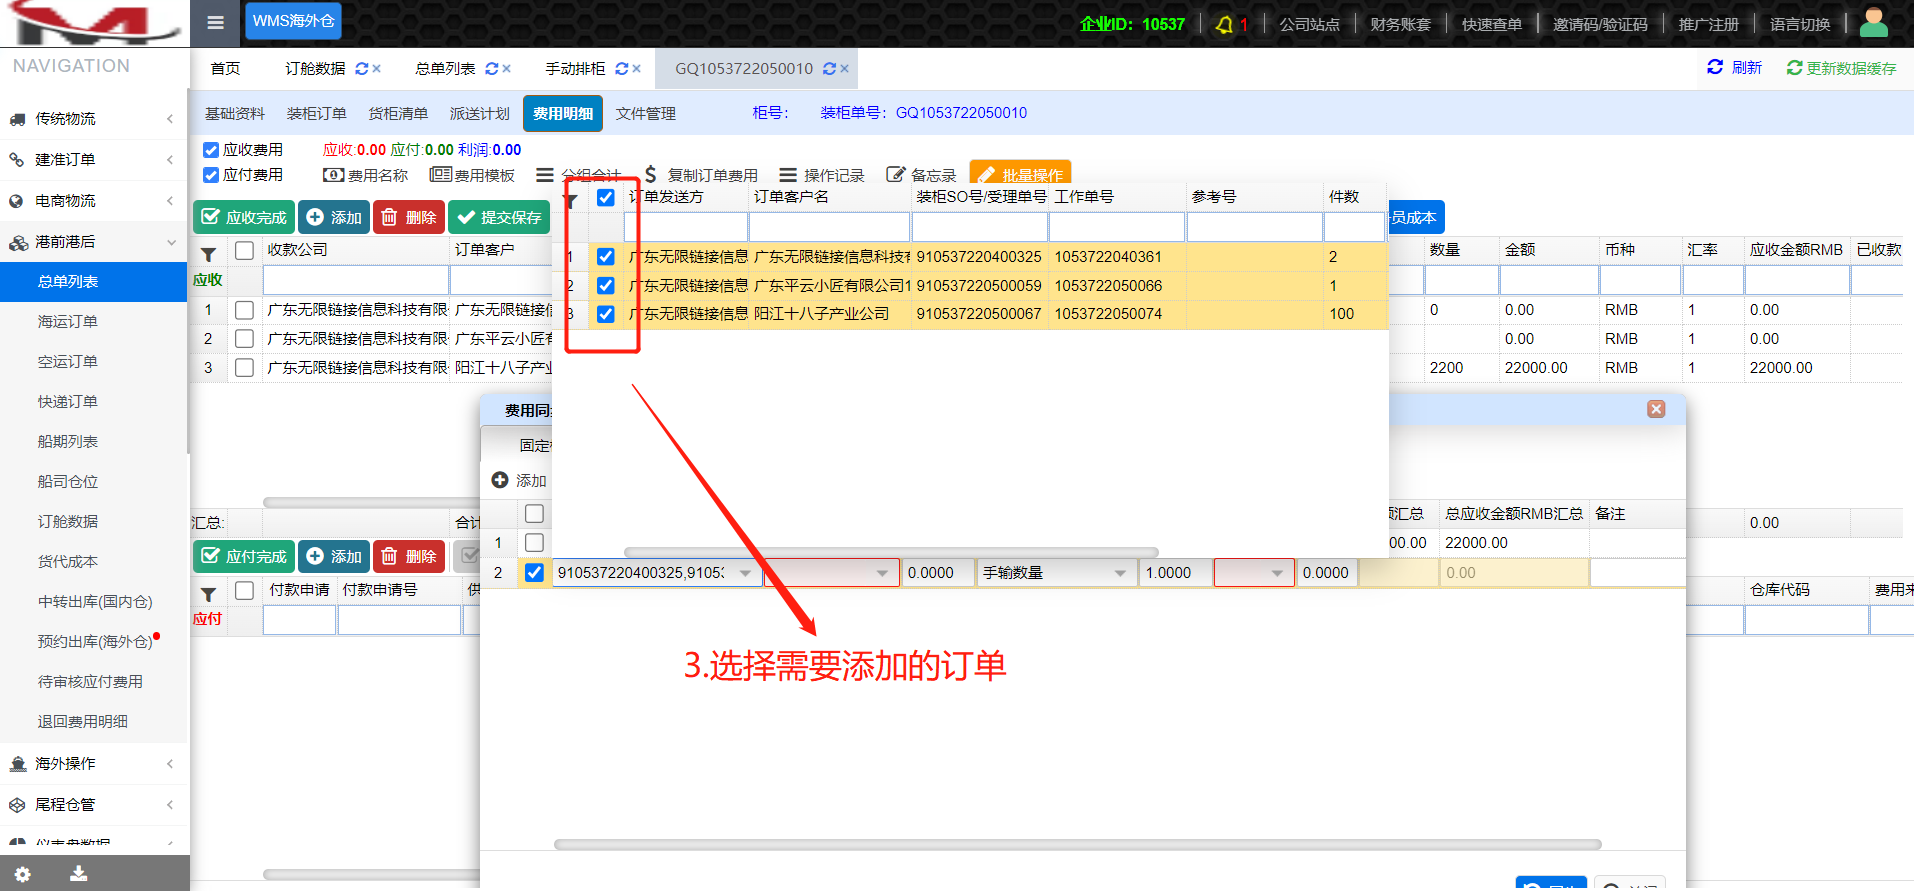The height and width of the screenshot is (891, 1914).
Task: Uncheck the 应收费用 checkbox
Action: pyautogui.click(x=211, y=150)
